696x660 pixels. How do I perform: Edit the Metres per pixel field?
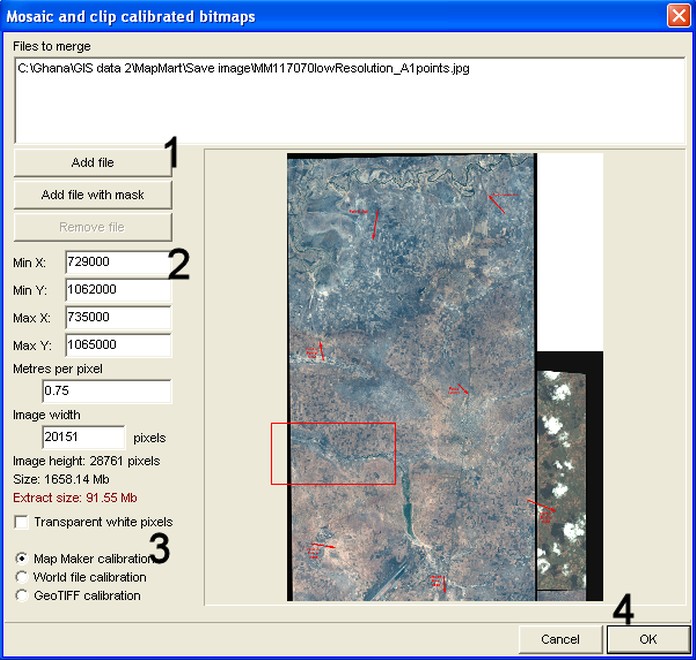[x=106, y=391]
